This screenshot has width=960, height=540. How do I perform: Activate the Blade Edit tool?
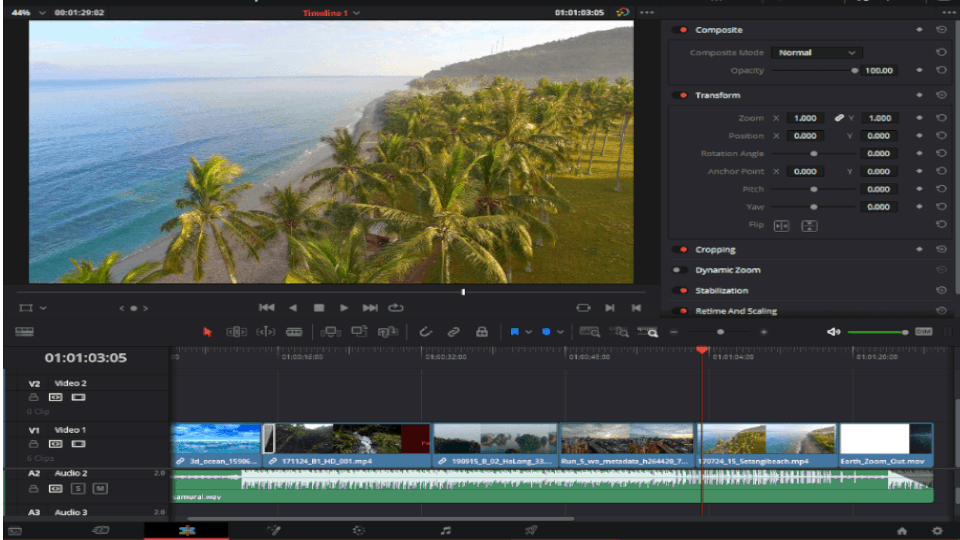(x=294, y=332)
